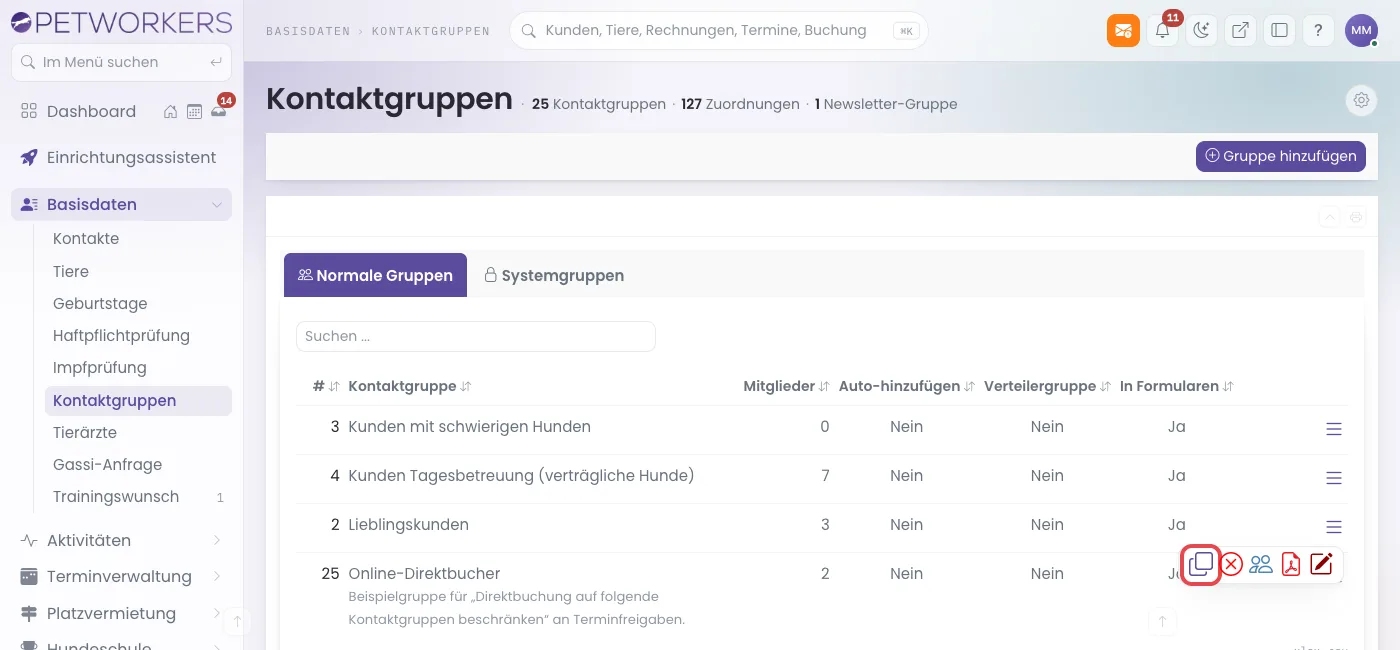Click scroll-to-top arrow near table bottom
The image size is (1400, 650).
pos(1162,621)
